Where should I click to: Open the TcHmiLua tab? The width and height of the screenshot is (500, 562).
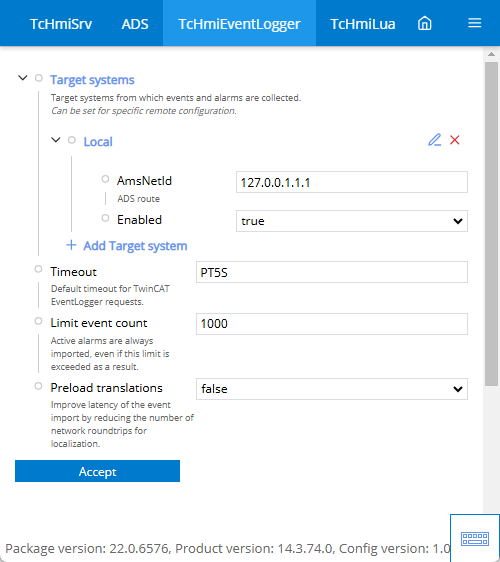pyautogui.click(x=362, y=24)
